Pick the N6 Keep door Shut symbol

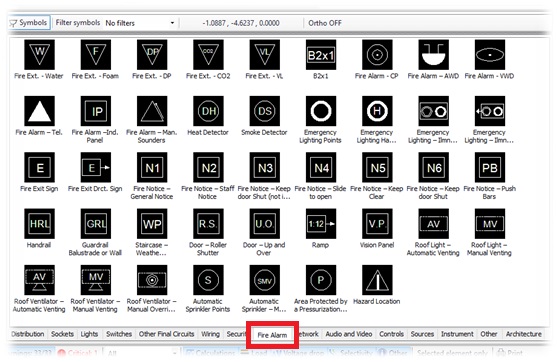(433, 167)
